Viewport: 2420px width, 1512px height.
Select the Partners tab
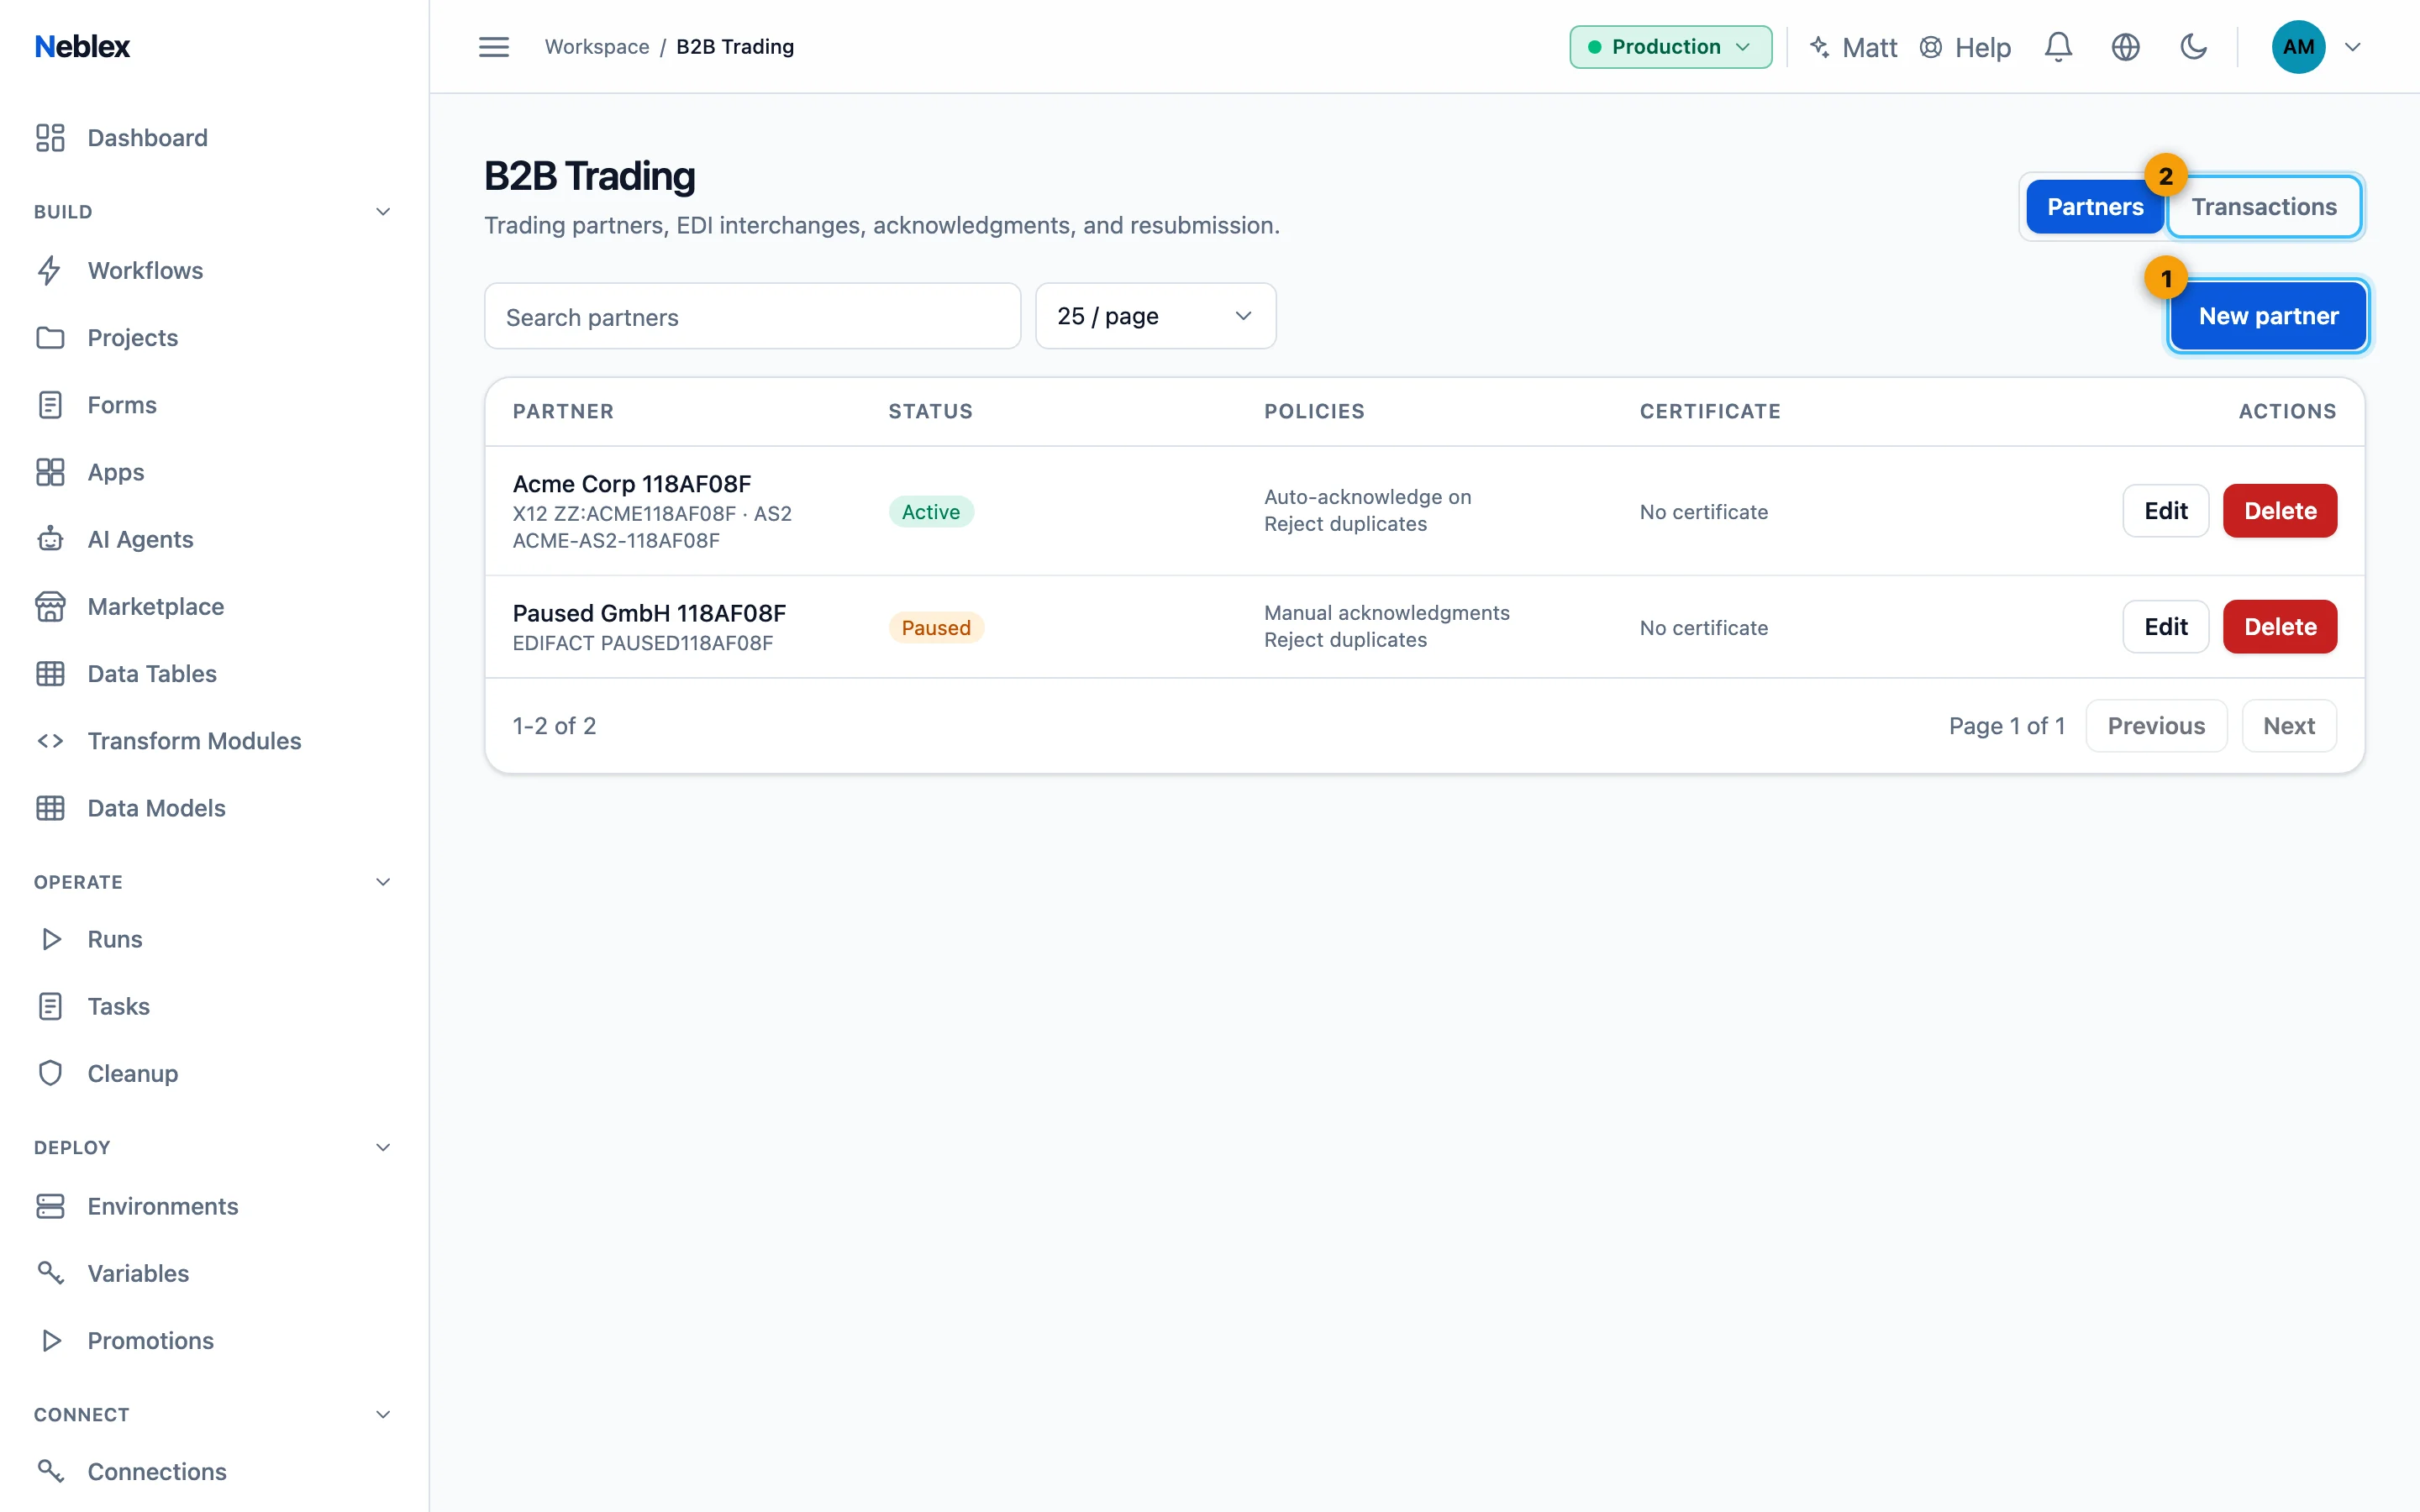[2094, 207]
